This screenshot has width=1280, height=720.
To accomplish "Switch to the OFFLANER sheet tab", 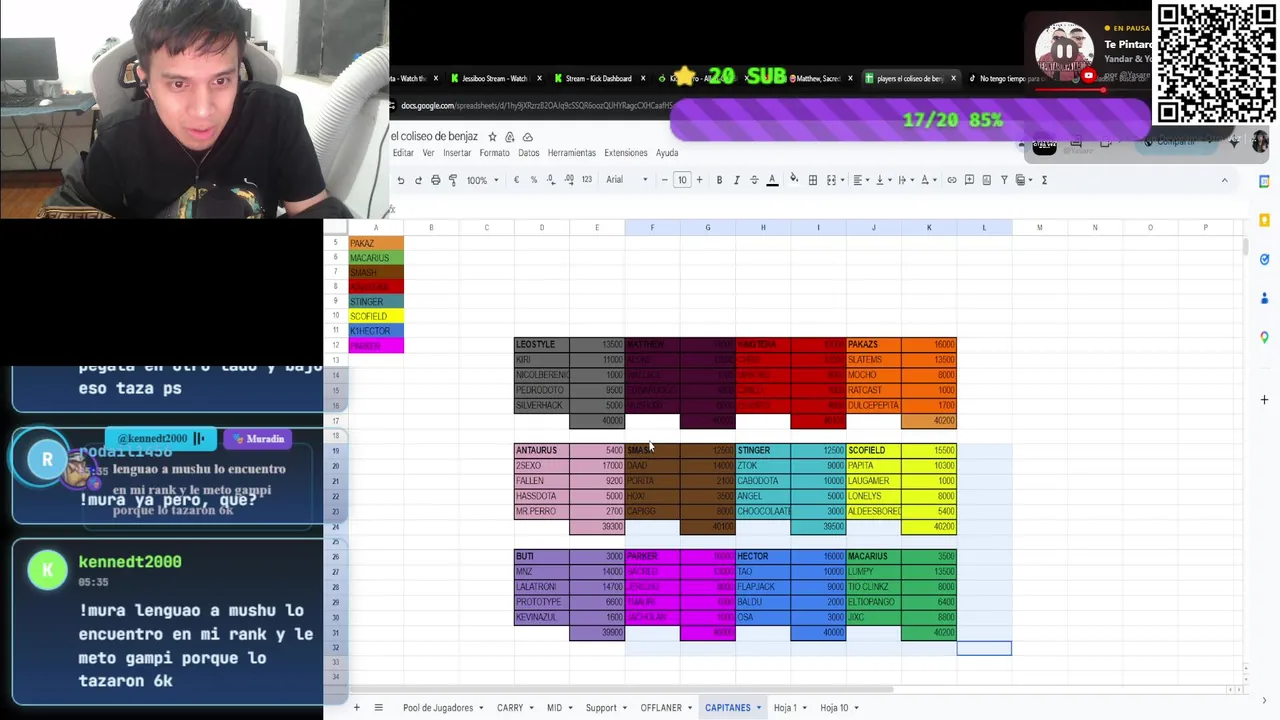I will pyautogui.click(x=661, y=708).
